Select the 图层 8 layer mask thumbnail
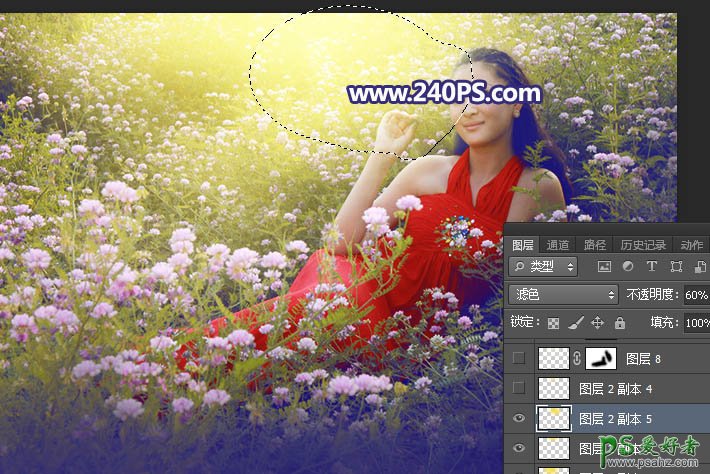Viewport: 710px width, 474px height. [x=600, y=357]
